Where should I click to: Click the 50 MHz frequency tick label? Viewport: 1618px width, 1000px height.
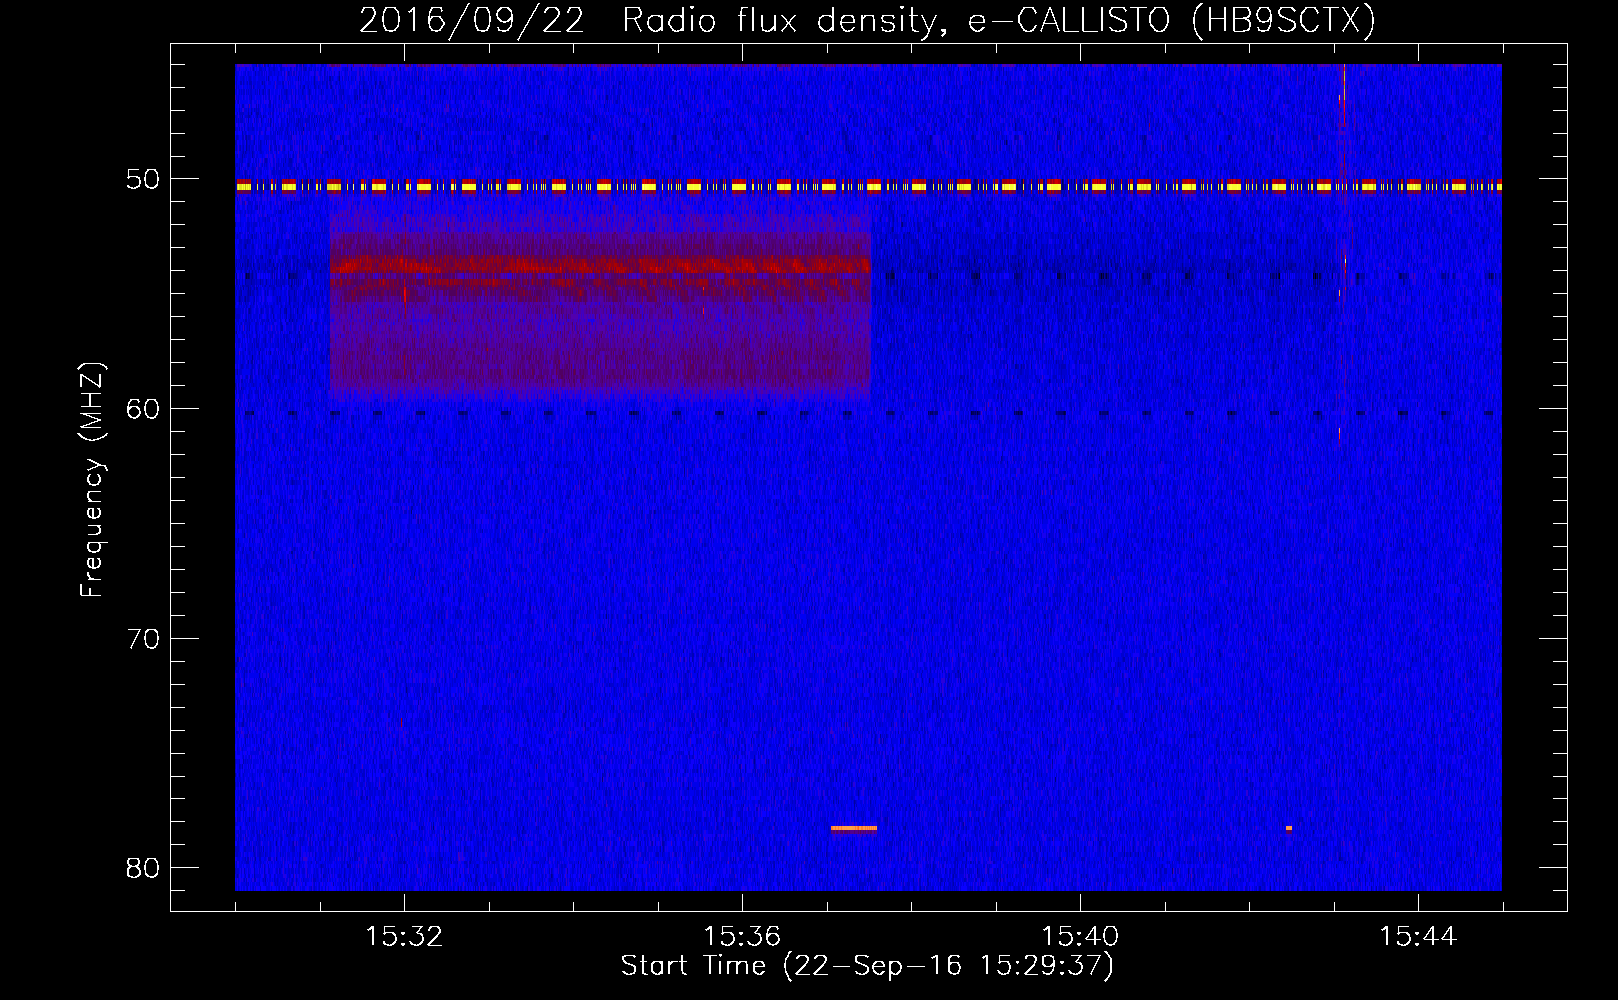click(143, 179)
